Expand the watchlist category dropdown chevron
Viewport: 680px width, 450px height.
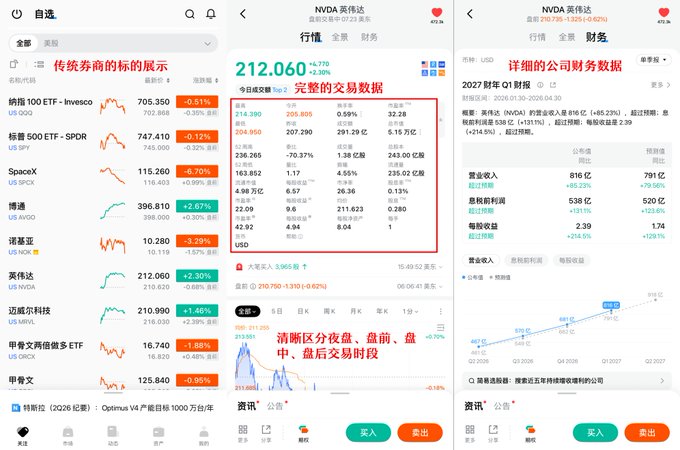click(208, 43)
